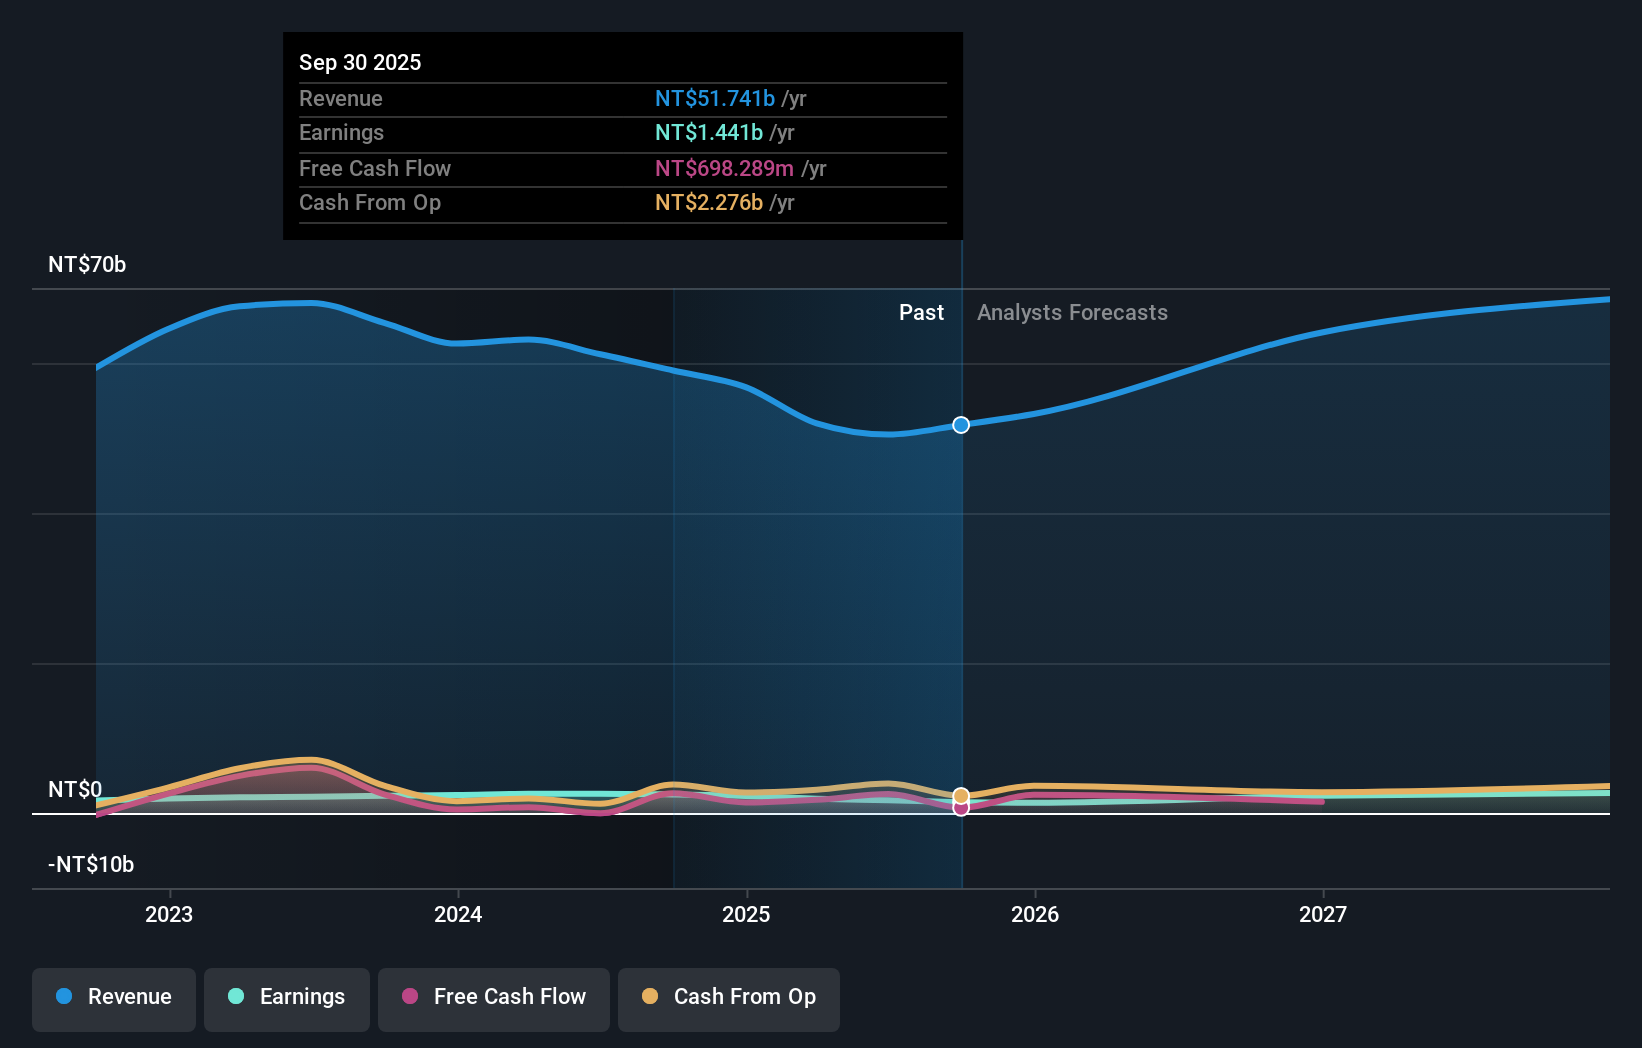Image resolution: width=1642 pixels, height=1048 pixels.
Task: Select the Revenue data point on Sep 30 2025
Action: (x=961, y=425)
